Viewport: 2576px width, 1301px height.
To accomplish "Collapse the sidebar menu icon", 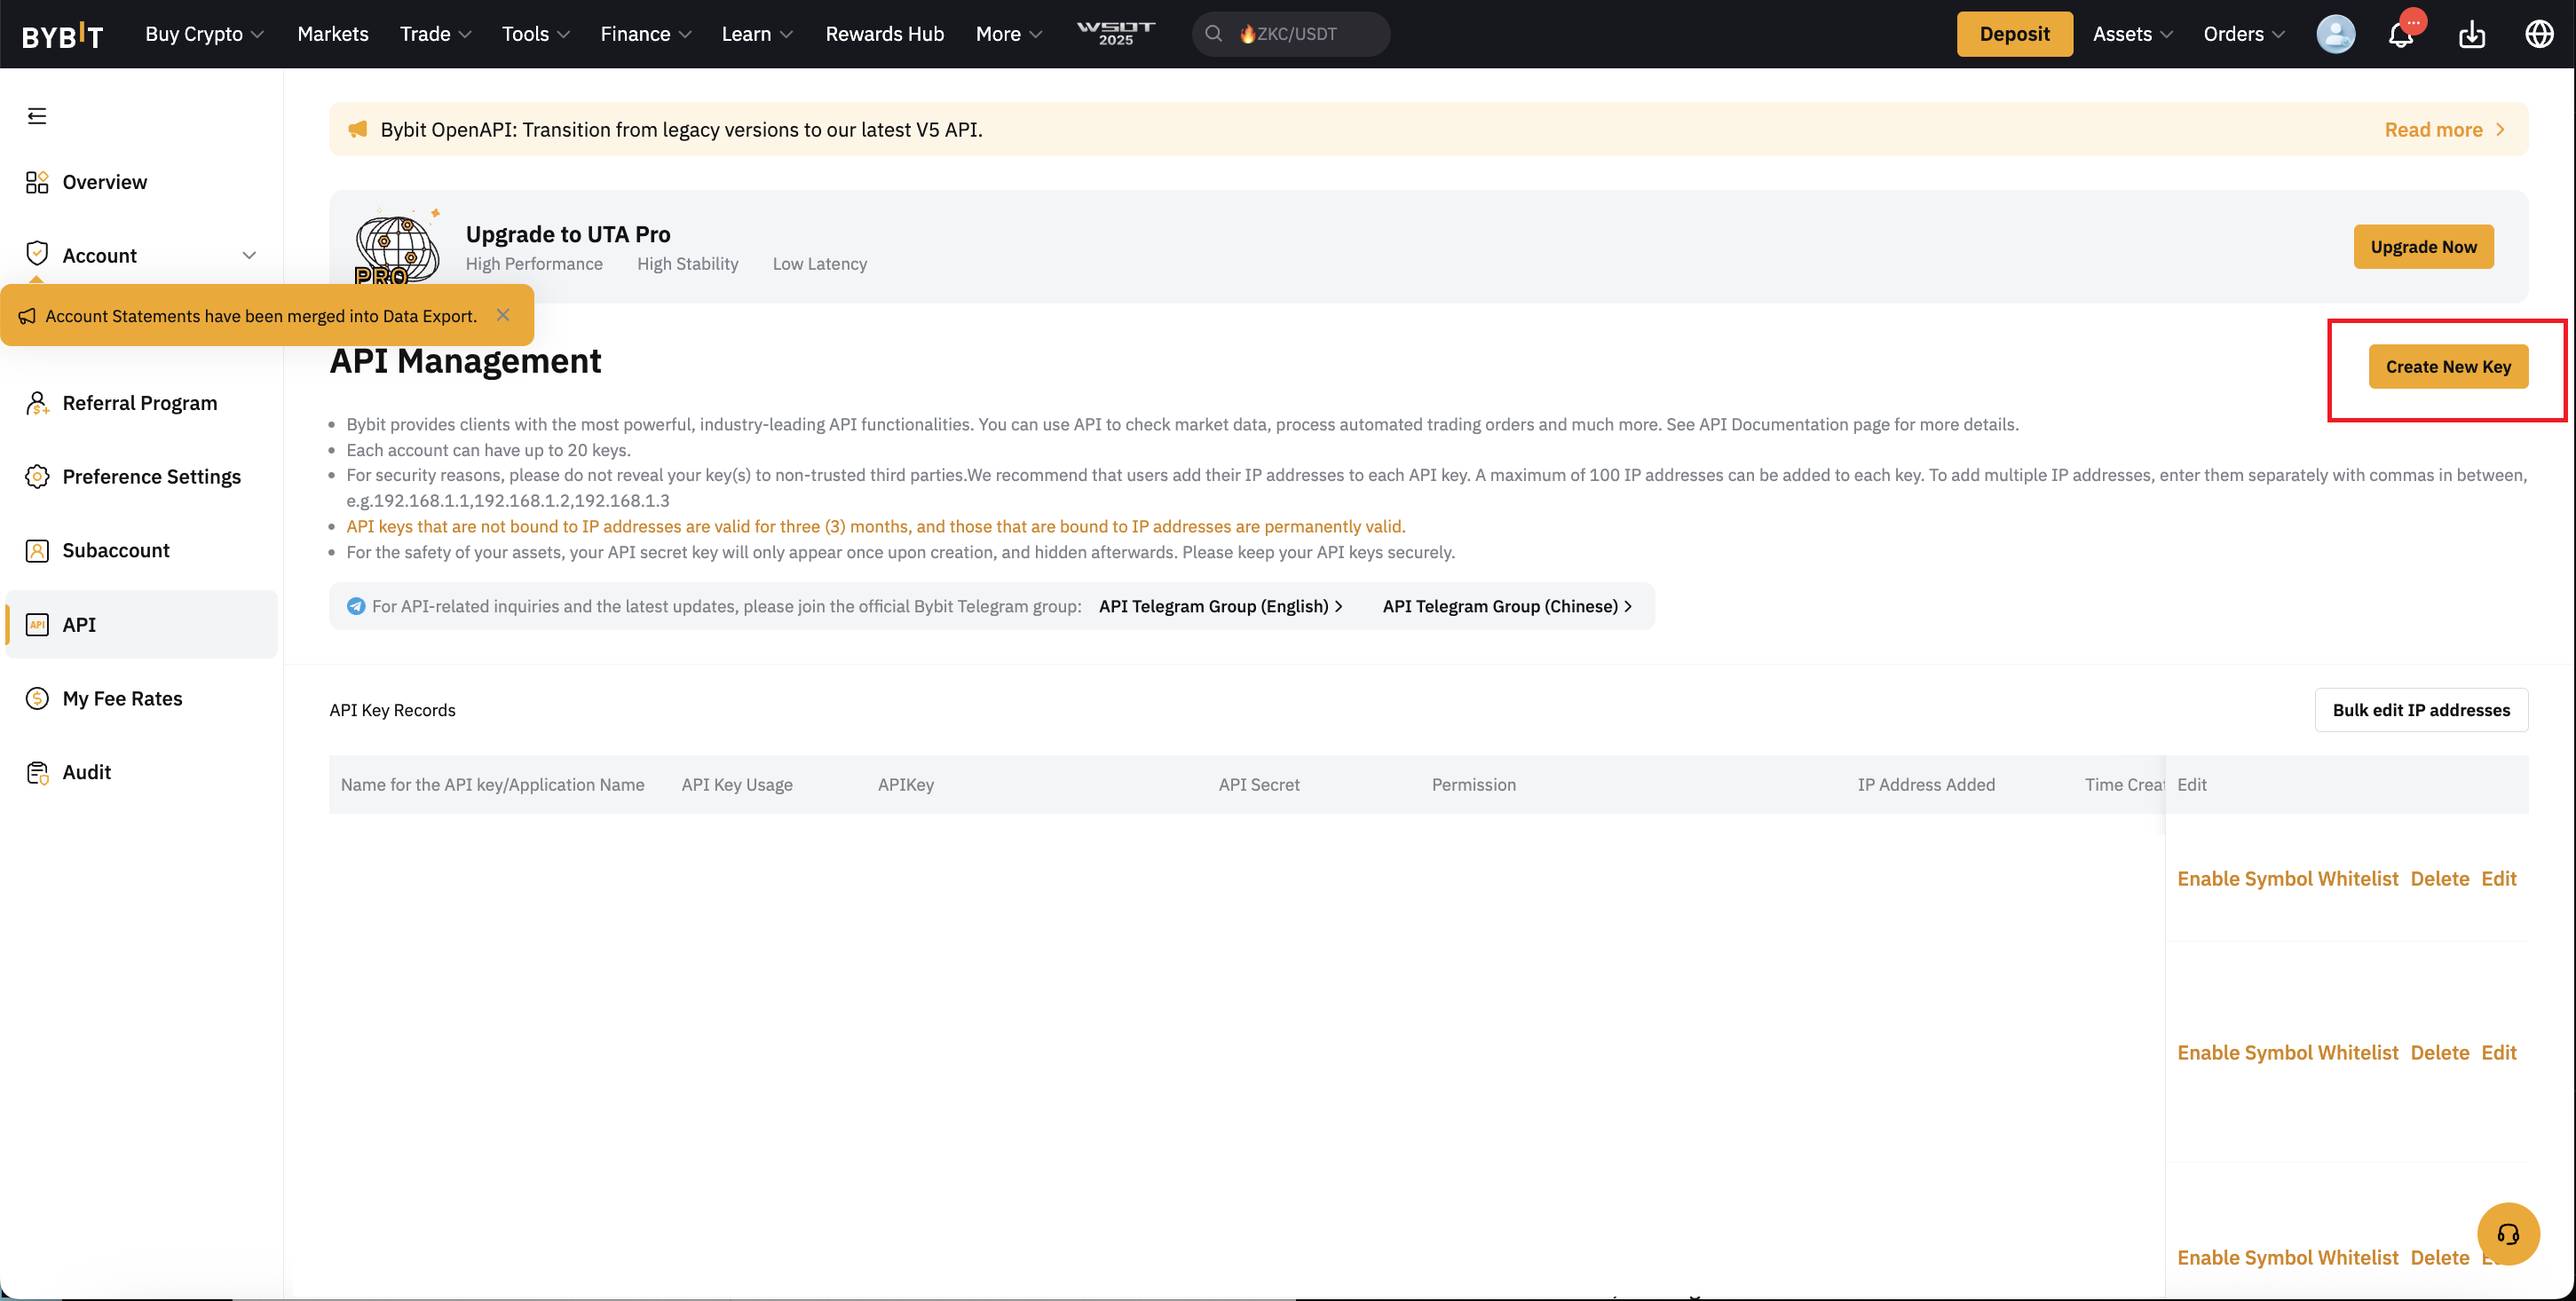I will click(x=37, y=116).
